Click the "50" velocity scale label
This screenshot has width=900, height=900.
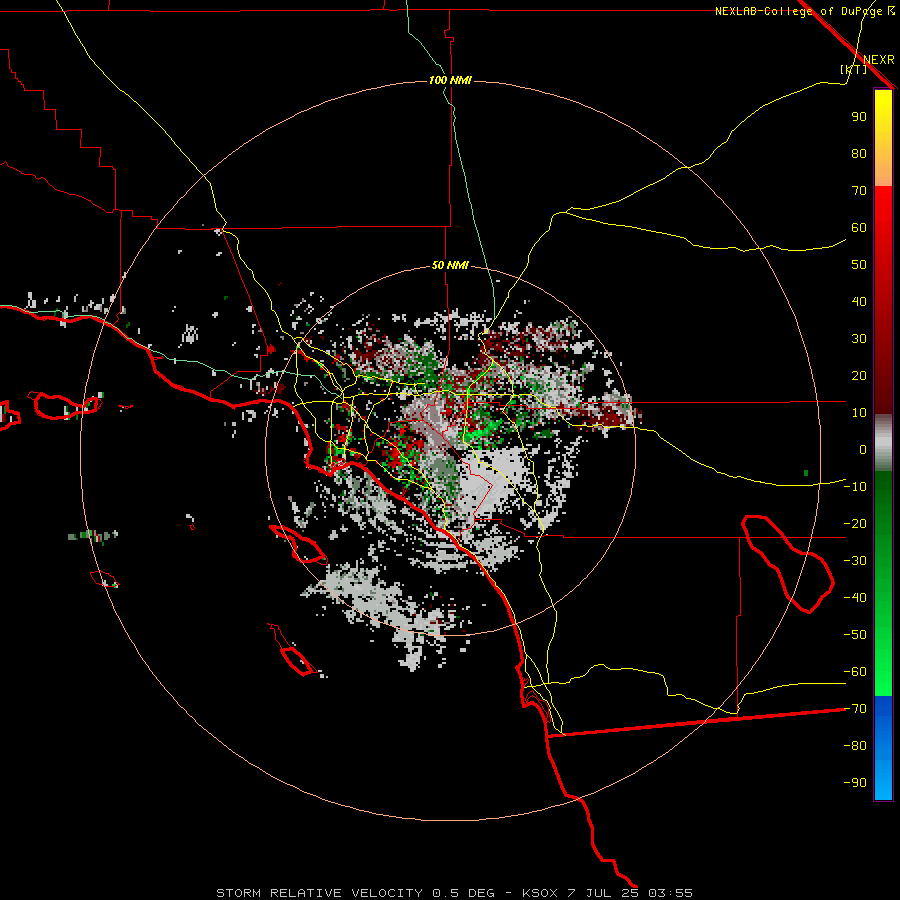pos(859,265)
